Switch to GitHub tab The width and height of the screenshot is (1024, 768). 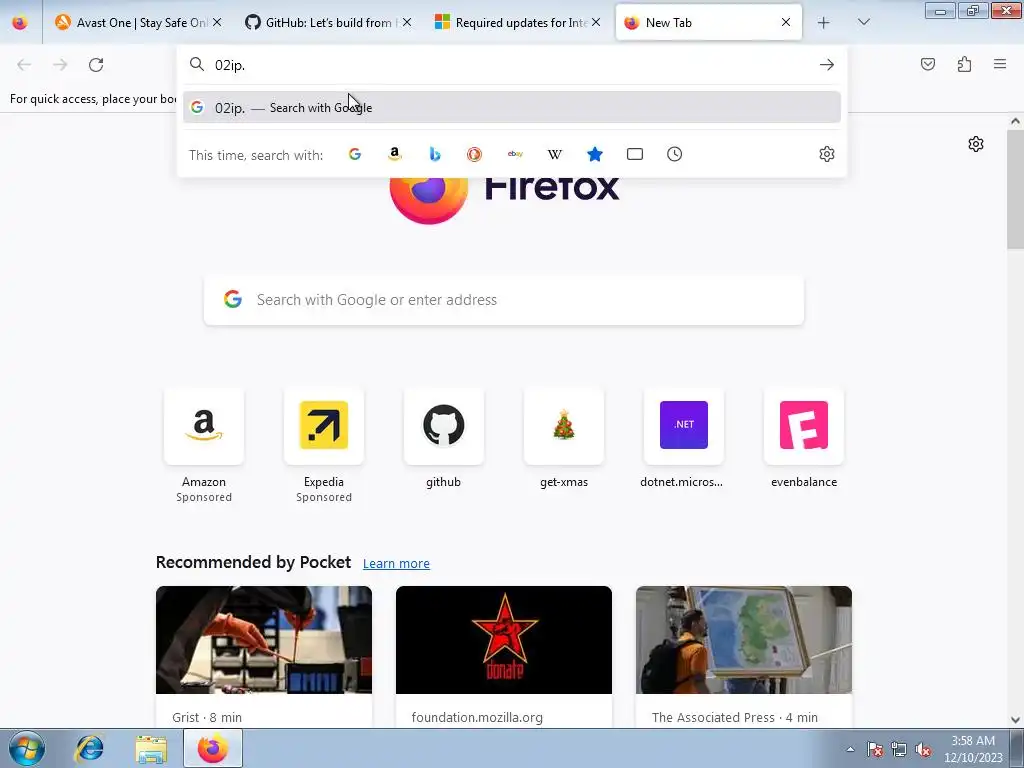(328, 22)
